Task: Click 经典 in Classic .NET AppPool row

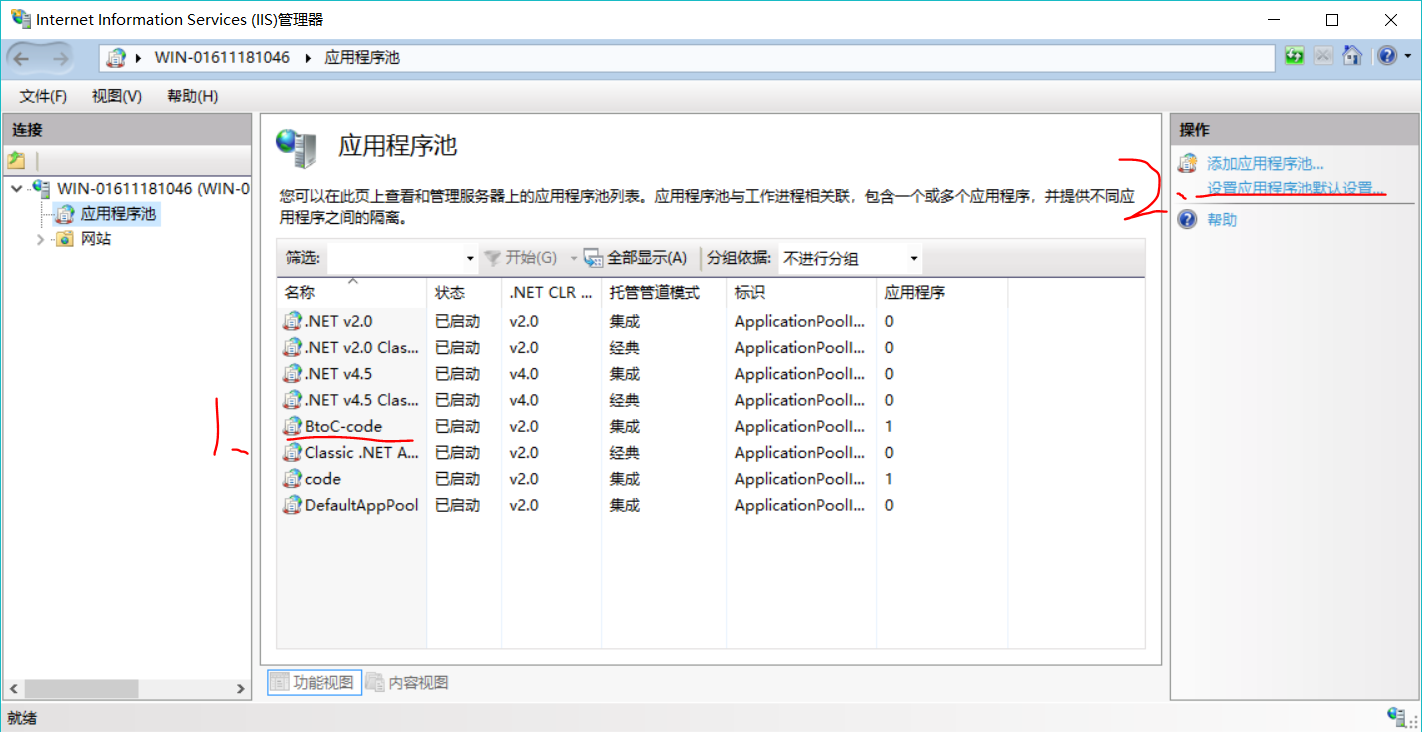Action: tap(625, 452)
